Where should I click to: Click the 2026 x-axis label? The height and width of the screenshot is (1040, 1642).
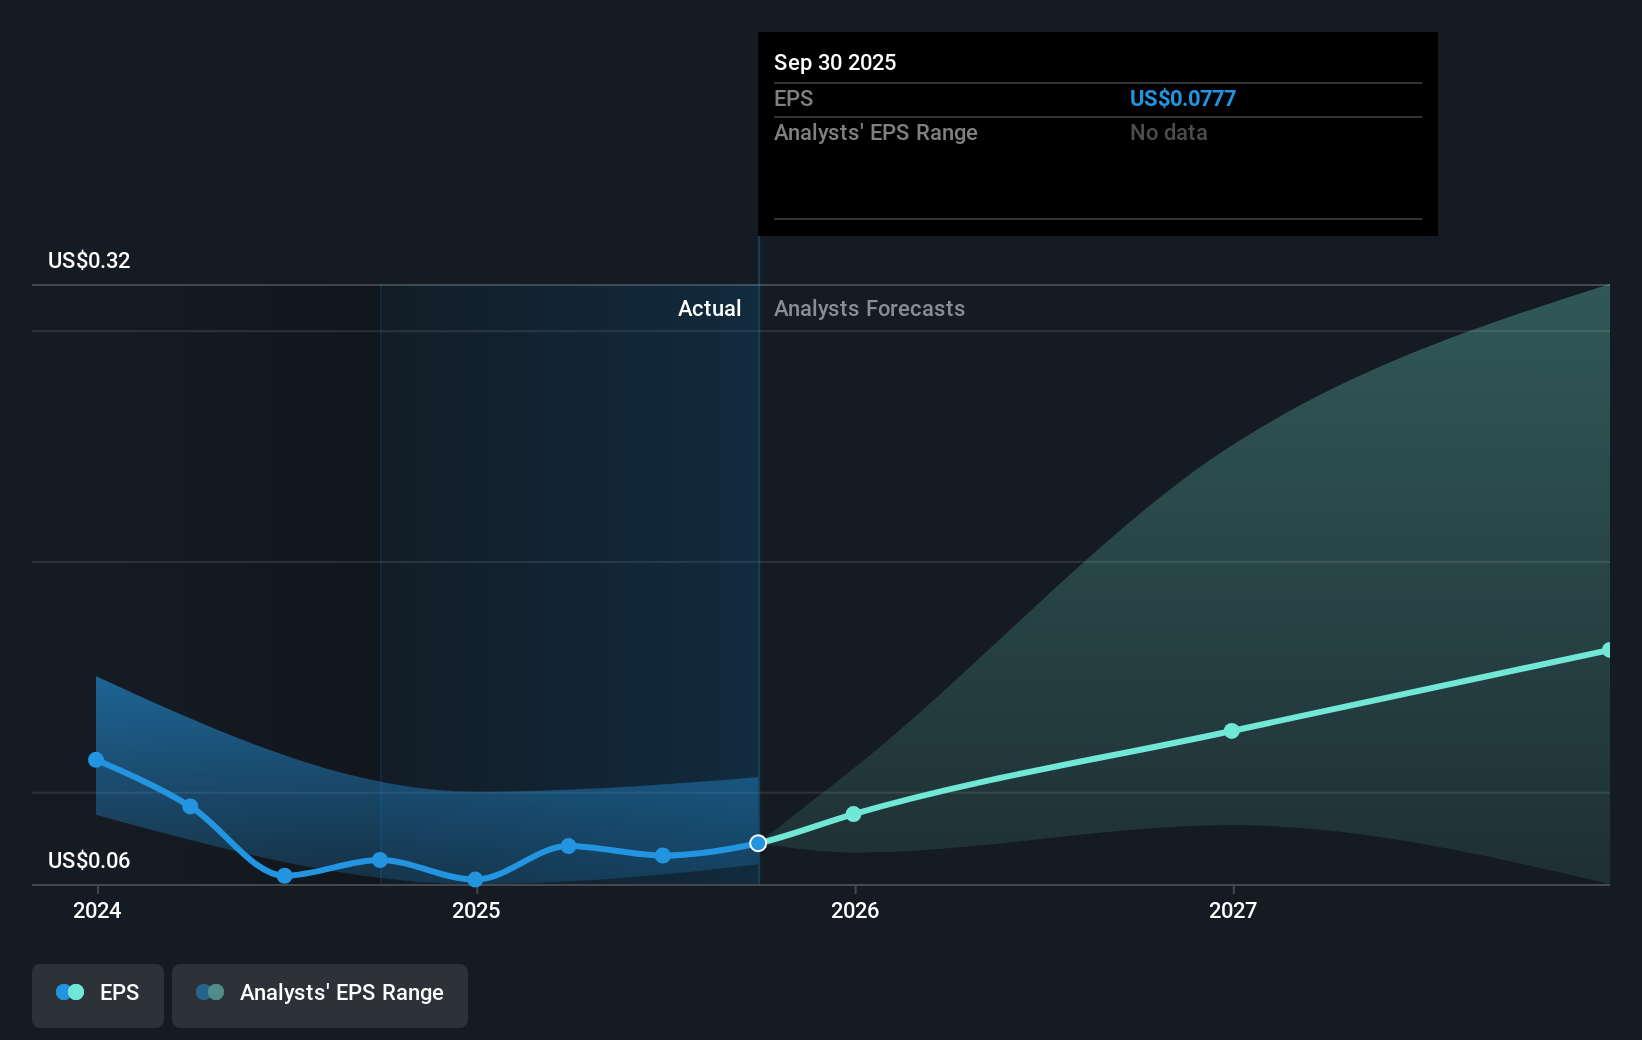pyautogui.click(x=855, y=910)
